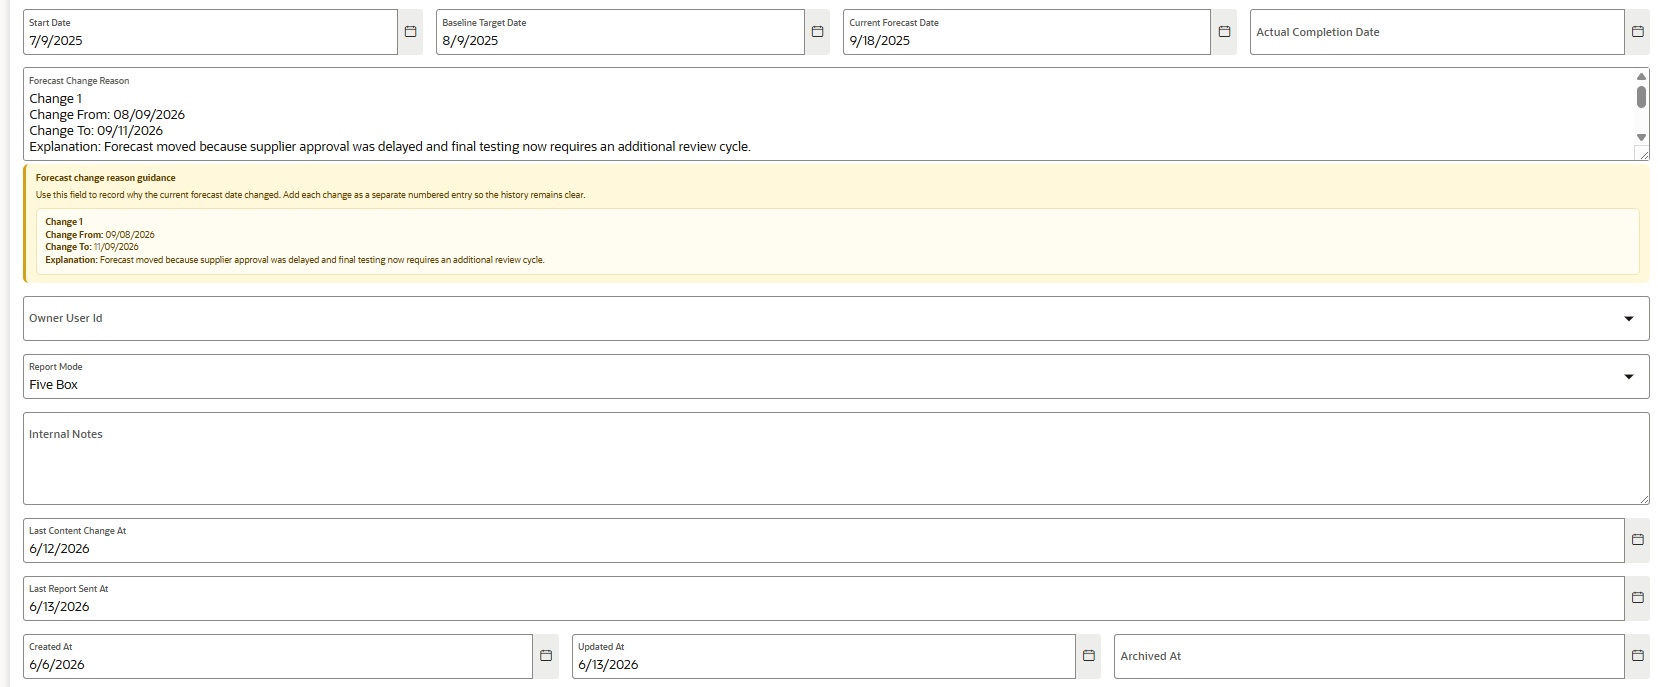
Task: Focus the empty Actual Completion Date field
Action: point(1437,32)
